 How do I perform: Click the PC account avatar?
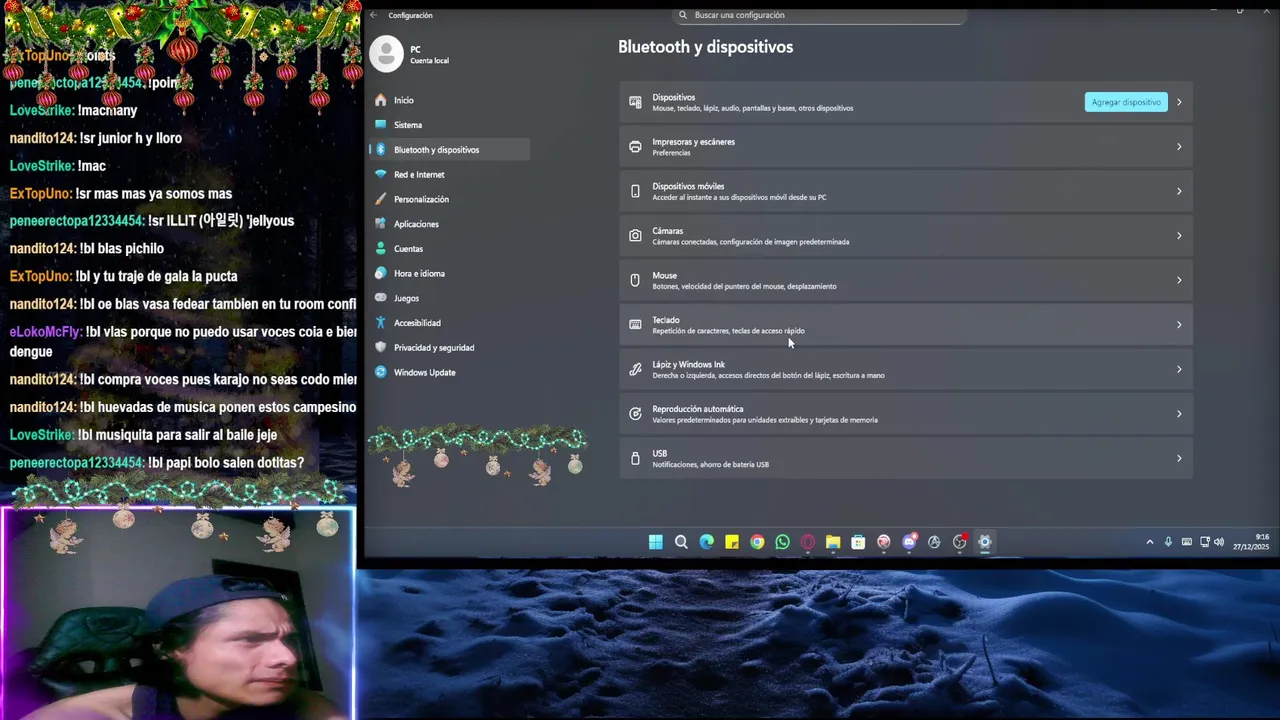click(x=387, y=54)
